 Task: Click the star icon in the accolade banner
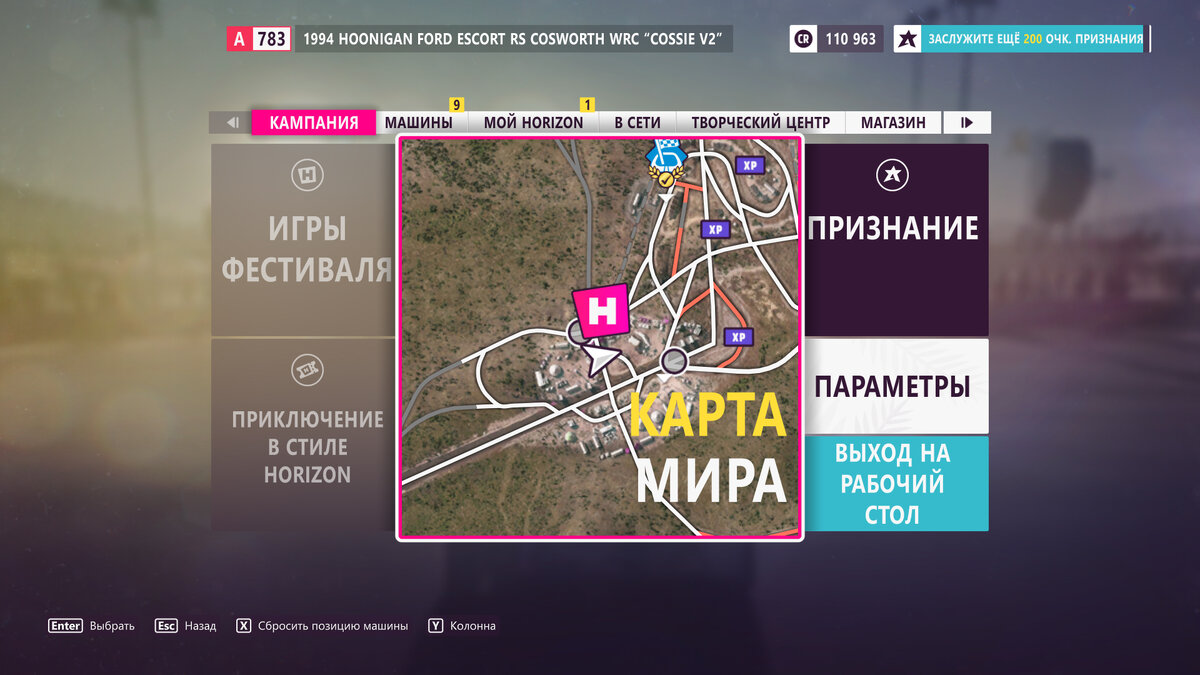907,37
